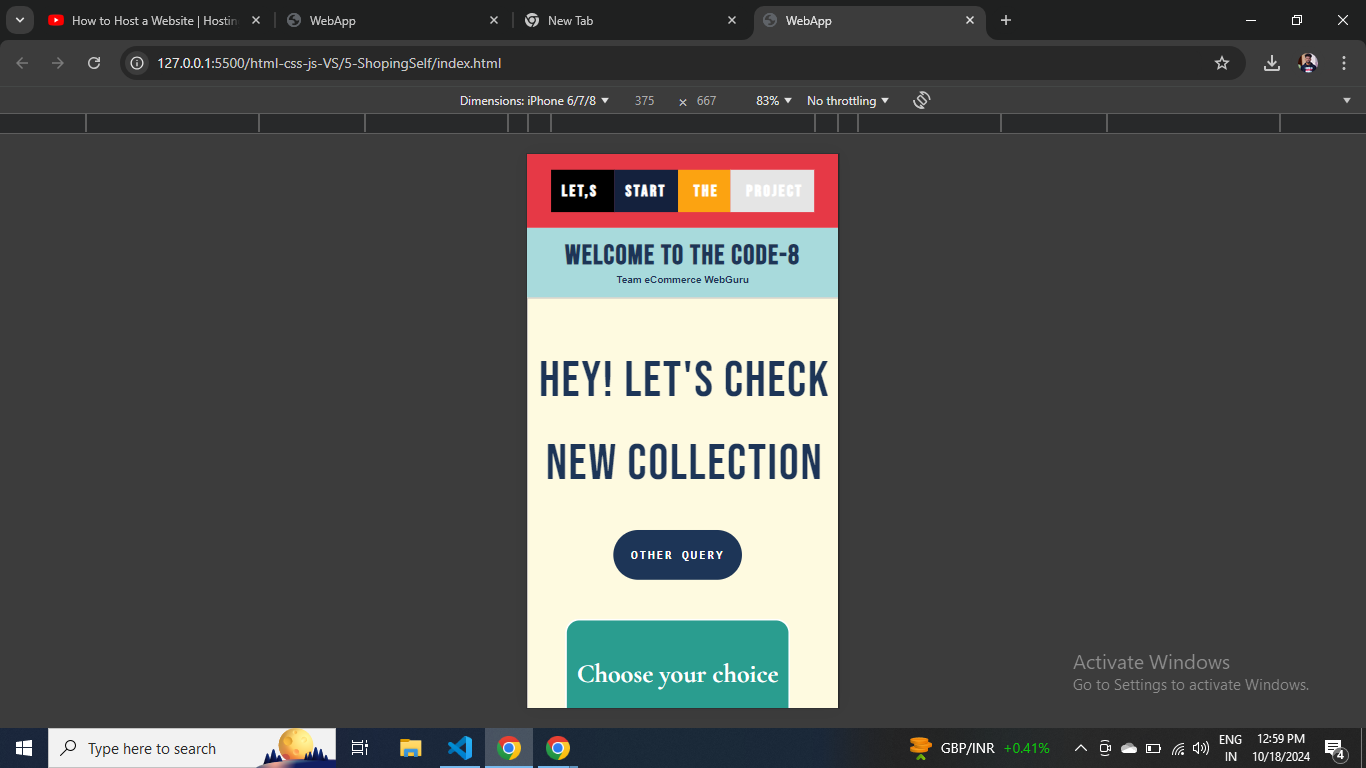This screenshot has height=768, width=1366.
Task: Switch to the YouTube 'How to Host a Website' tab
Action: point(155,20)
